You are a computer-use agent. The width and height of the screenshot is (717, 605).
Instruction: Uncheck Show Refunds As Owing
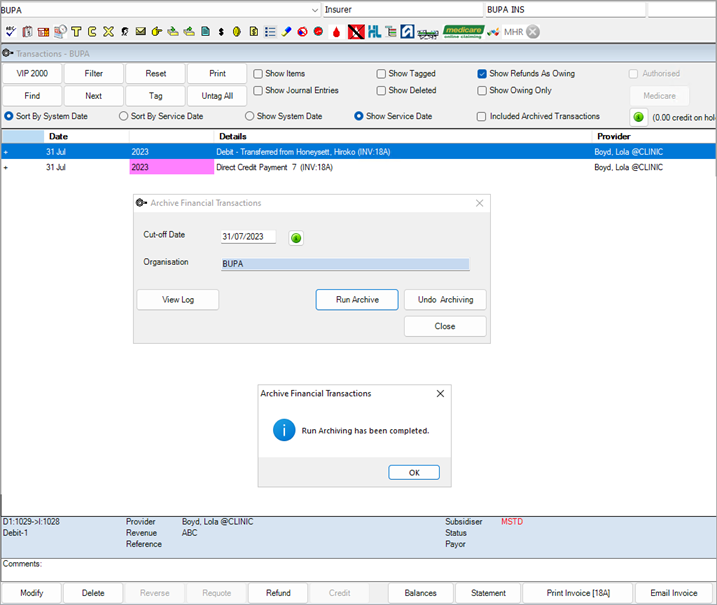(x=482, y=74)
